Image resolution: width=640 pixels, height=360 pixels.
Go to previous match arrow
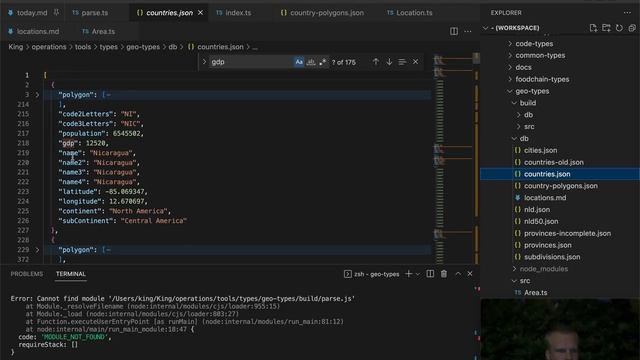376,62
